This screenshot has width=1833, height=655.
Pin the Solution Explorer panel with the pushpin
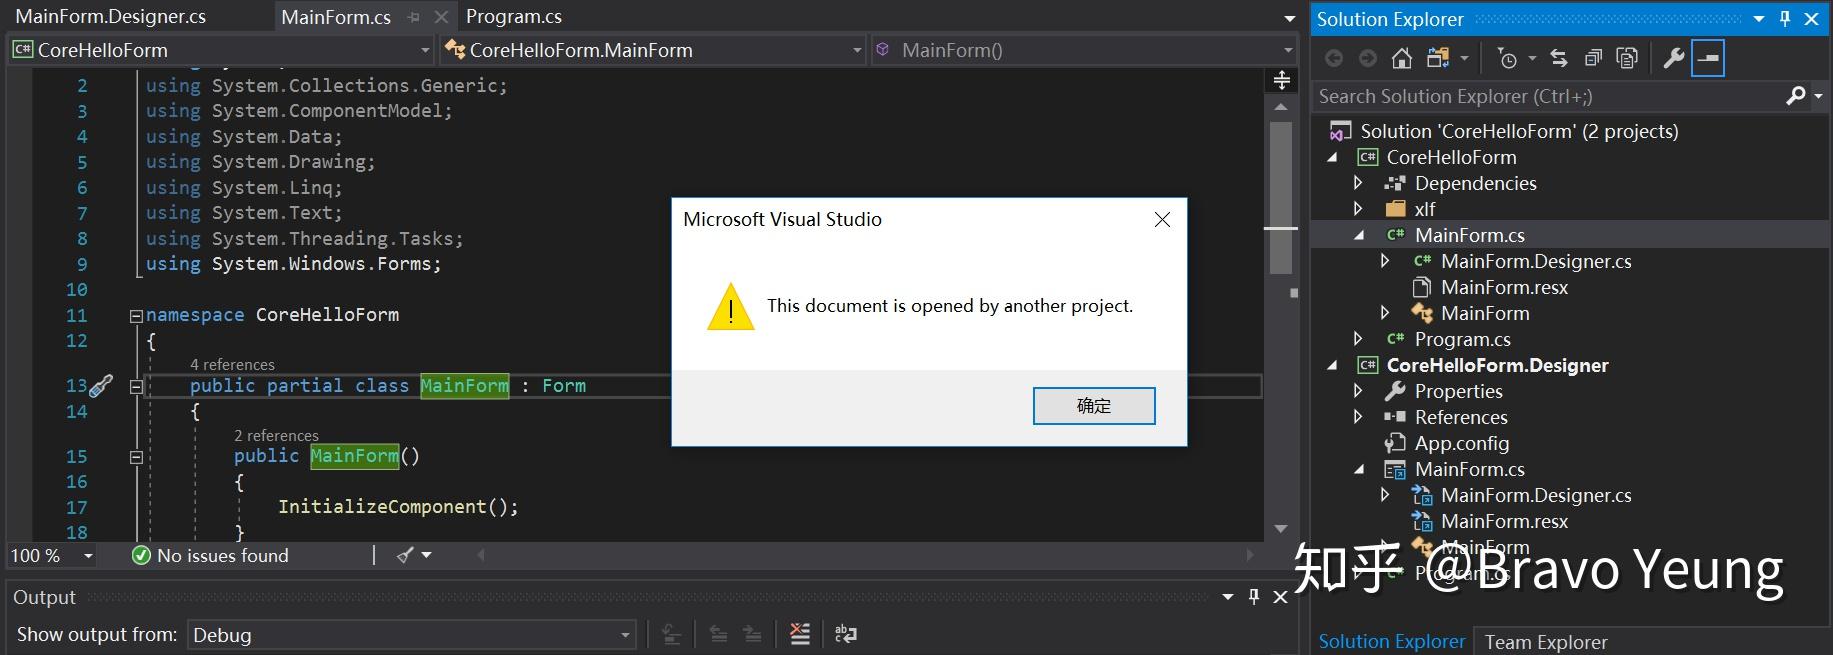[x=1785, y=19]
